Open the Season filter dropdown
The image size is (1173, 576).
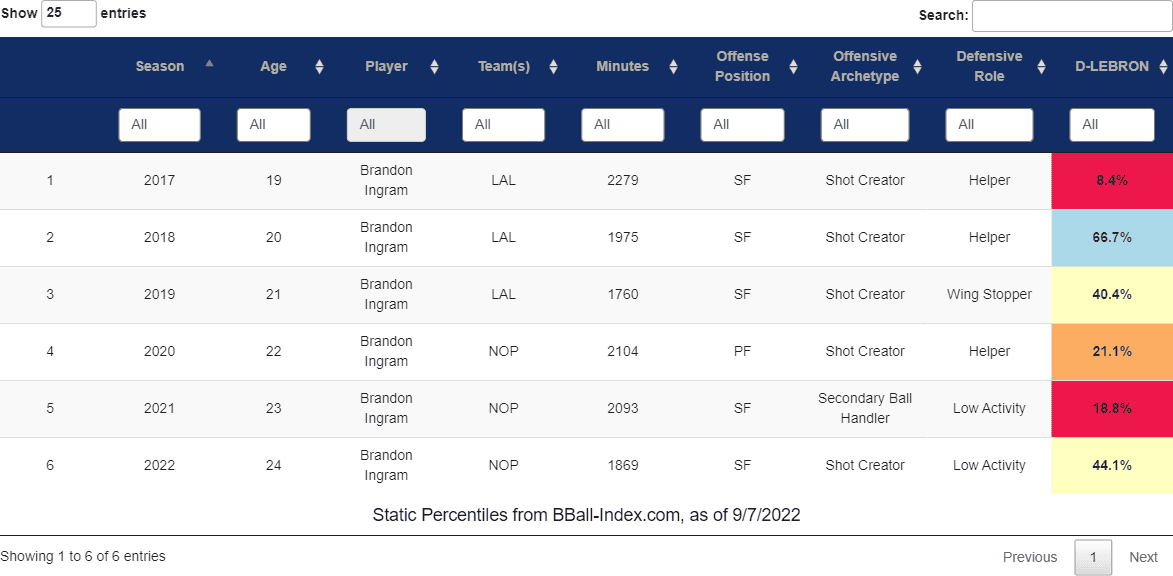point(159,125)
